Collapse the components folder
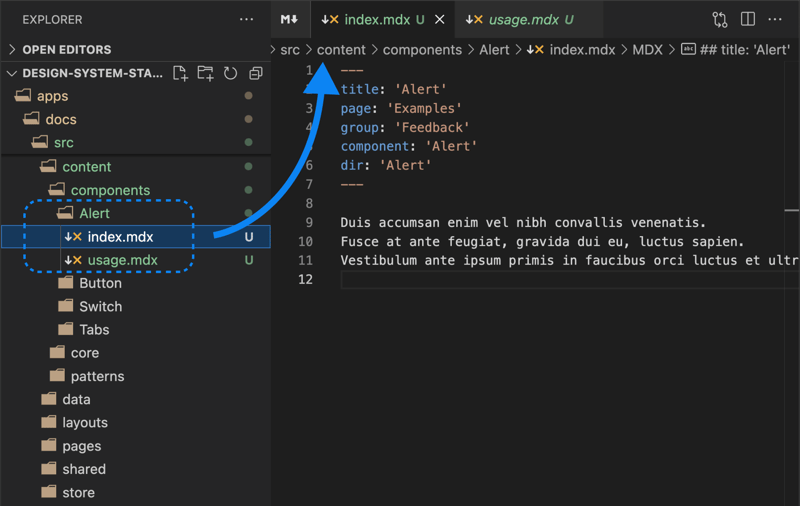 pos(135,190)
